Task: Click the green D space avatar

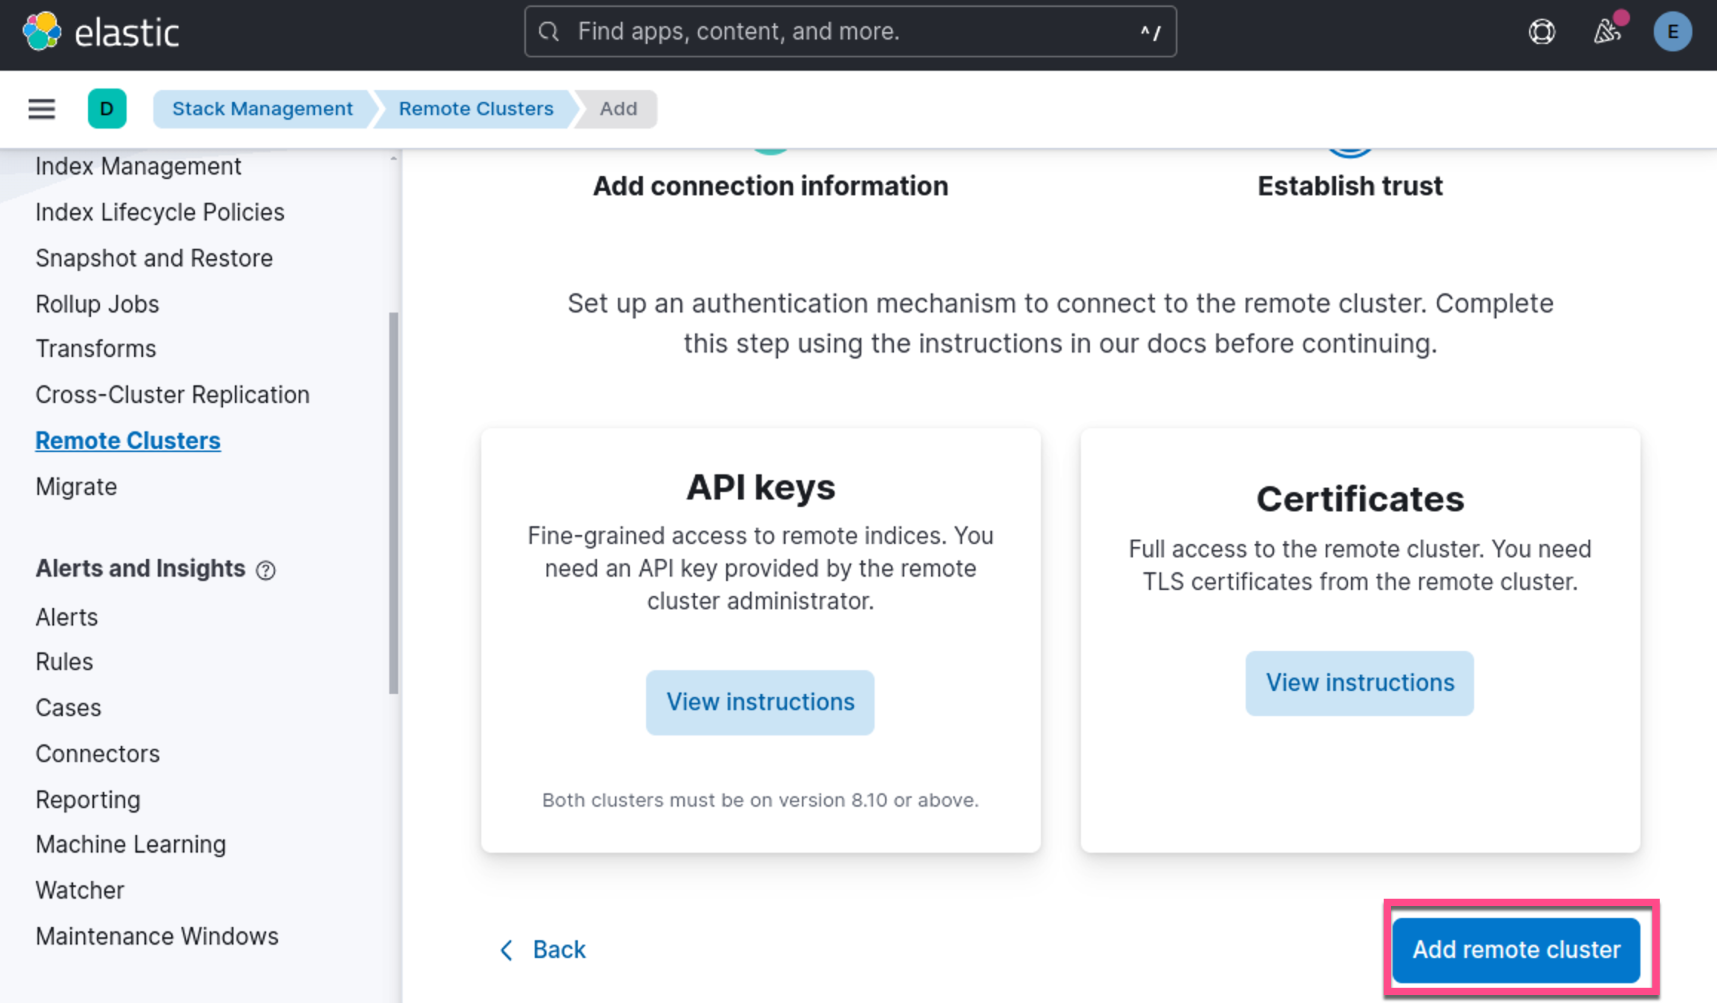Action: point(107,109)
